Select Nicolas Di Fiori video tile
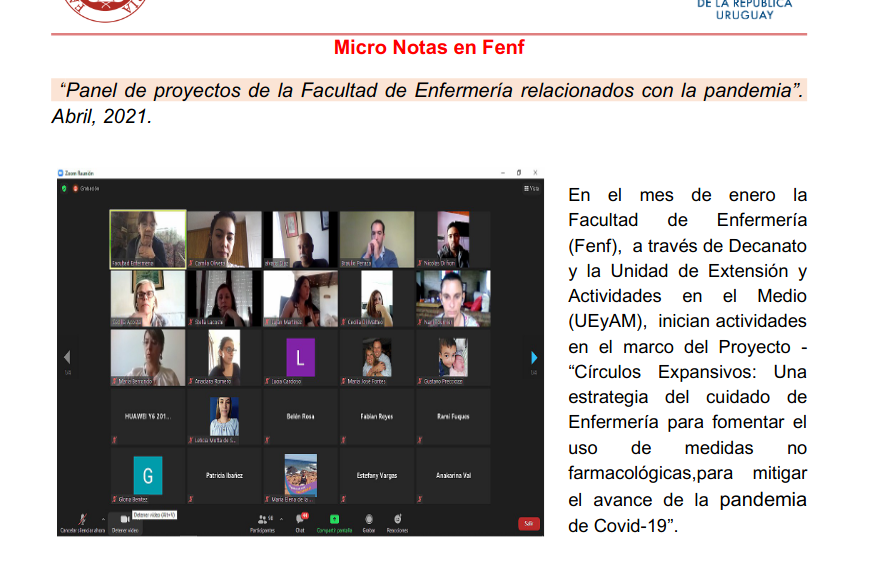This screenshot has width=876, height=570. [453, 239]
